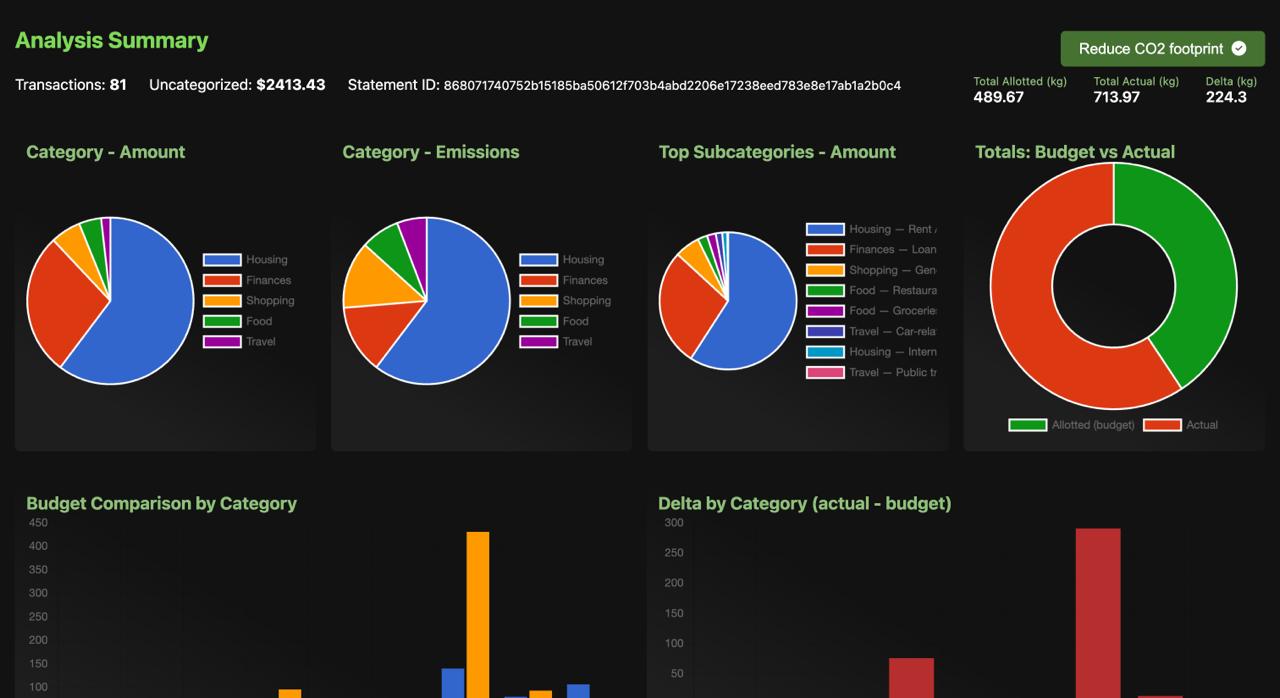This screenshot has width=1280, height=698.
Task: Click the 'Budget Comparison by Category' title
Action: click(161, 504)
